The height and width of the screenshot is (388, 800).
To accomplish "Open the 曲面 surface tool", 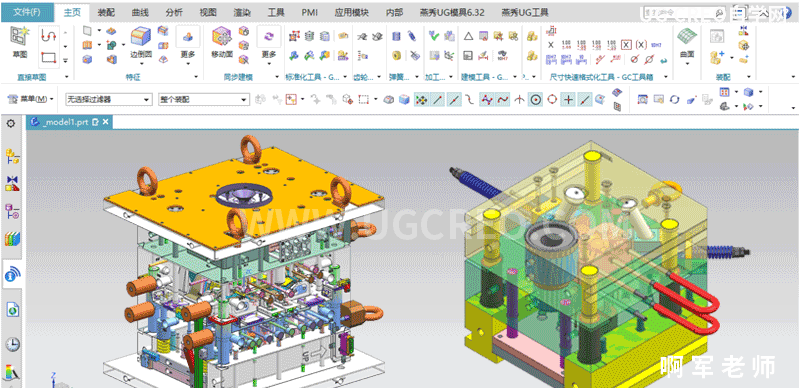I will pyautogui.click(x=687, y=43).
